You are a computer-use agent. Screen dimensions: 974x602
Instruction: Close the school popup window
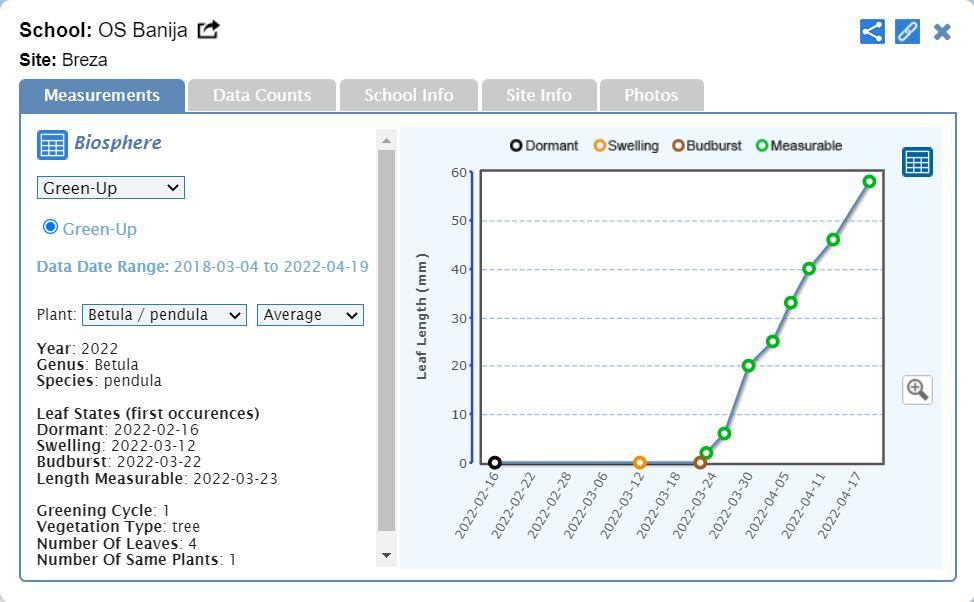click(x=942, y=32)
